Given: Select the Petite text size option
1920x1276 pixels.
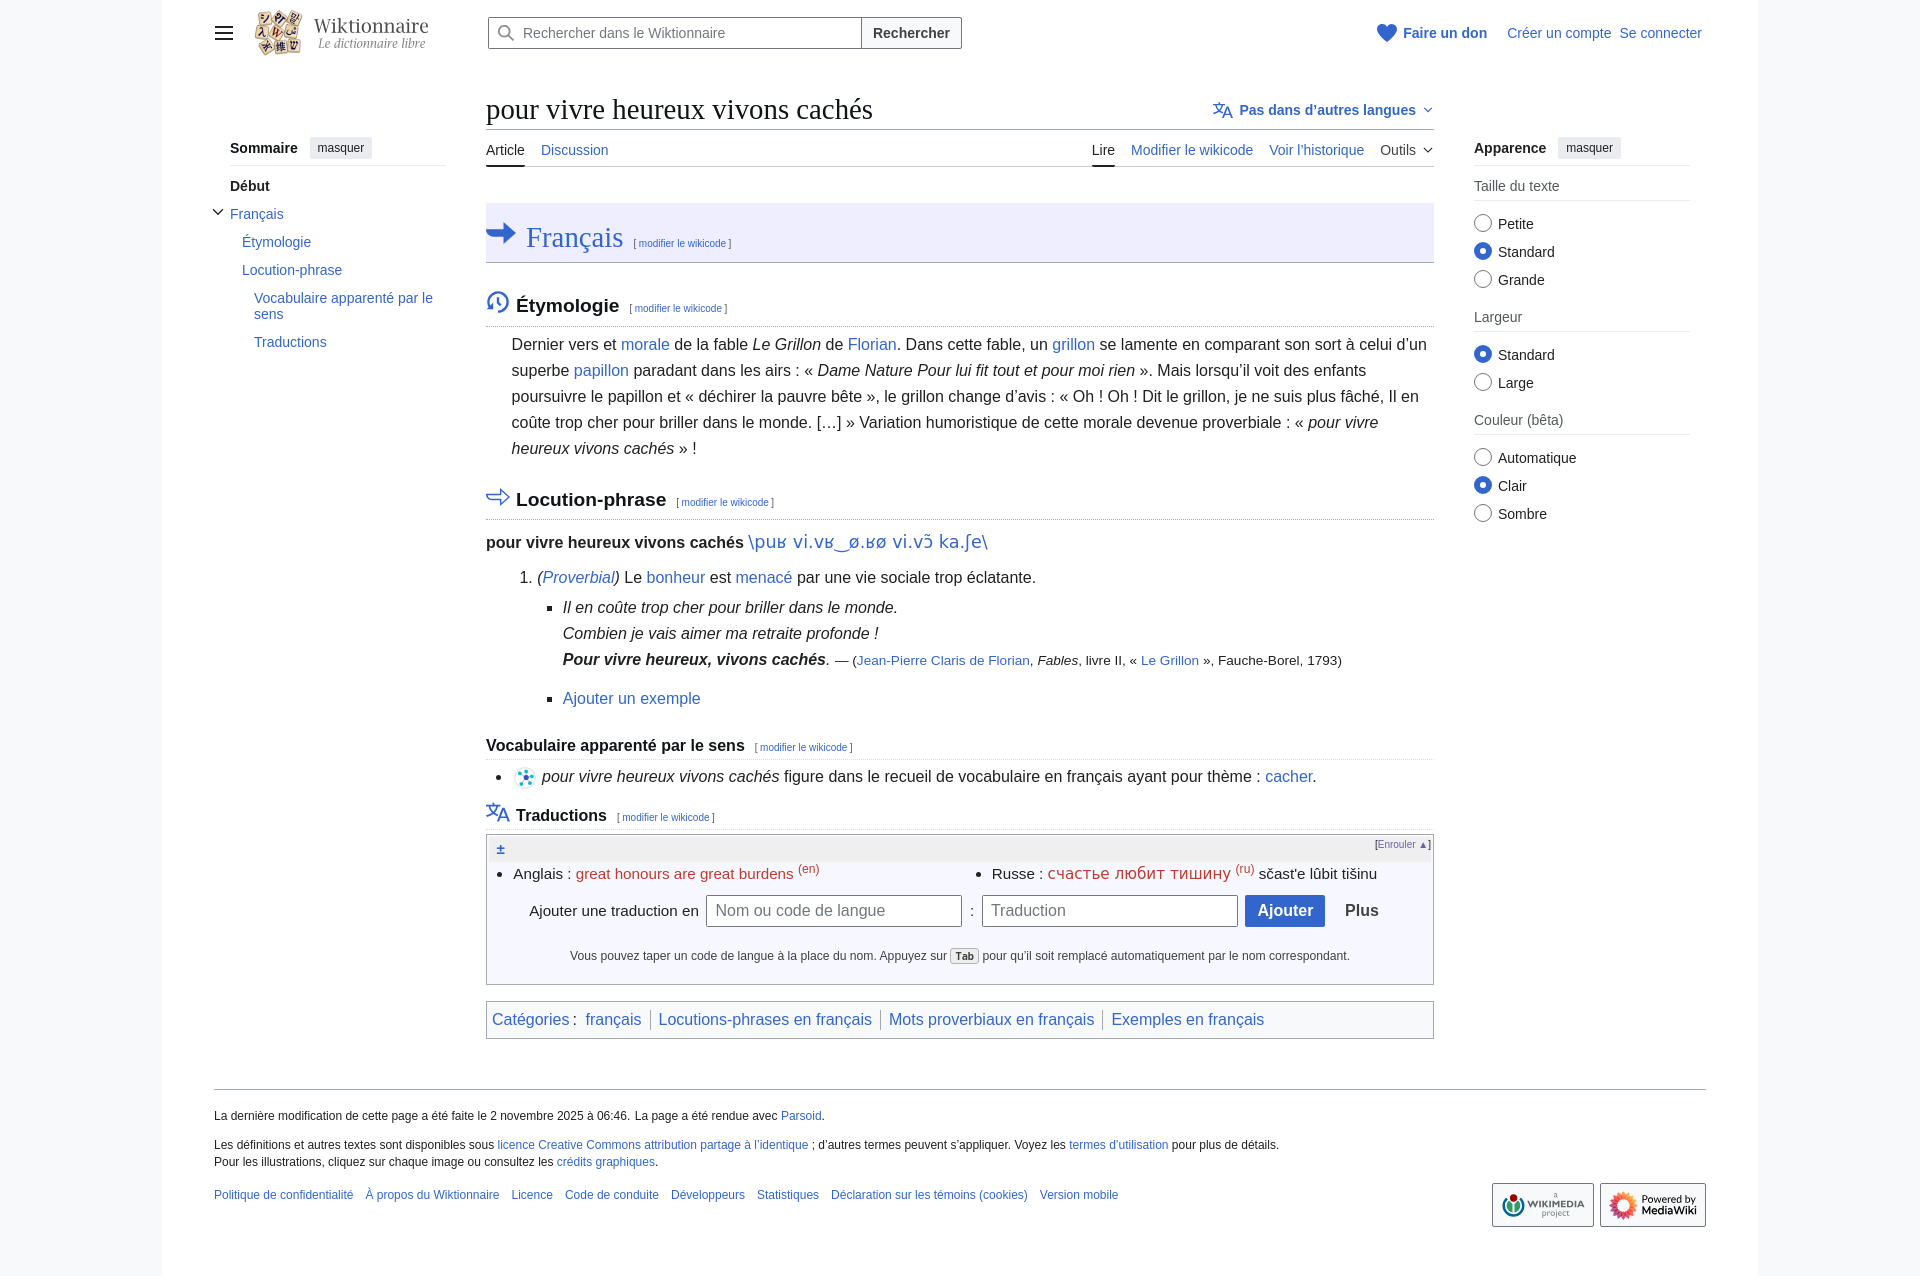Looking at the screenshot, I should tap(1483, 224).
